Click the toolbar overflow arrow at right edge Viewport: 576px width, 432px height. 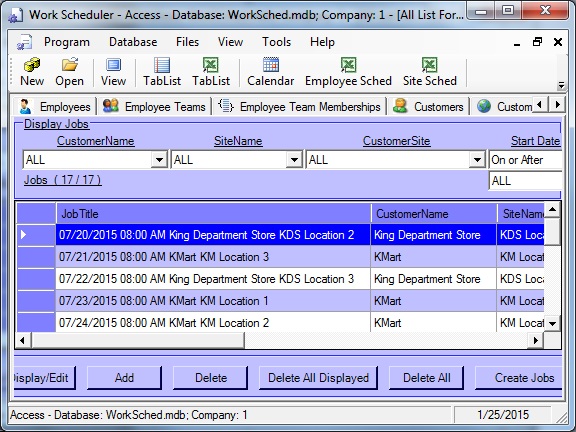(561, 85)
